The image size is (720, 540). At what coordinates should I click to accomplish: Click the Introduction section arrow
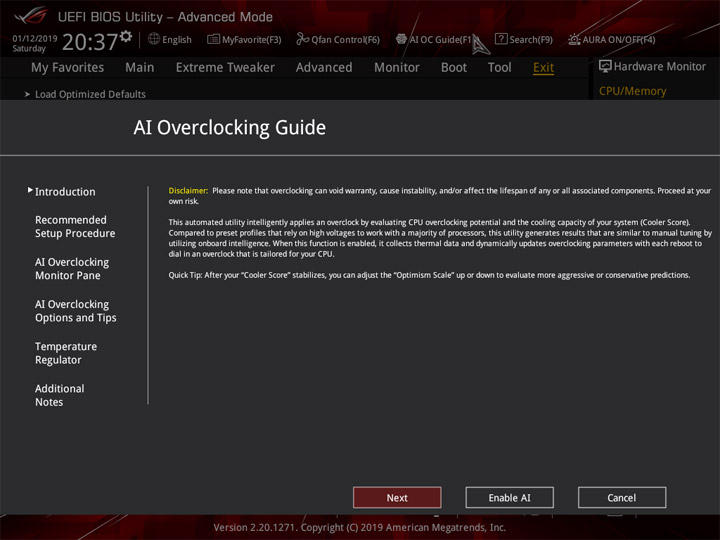(x=30, y=190)
